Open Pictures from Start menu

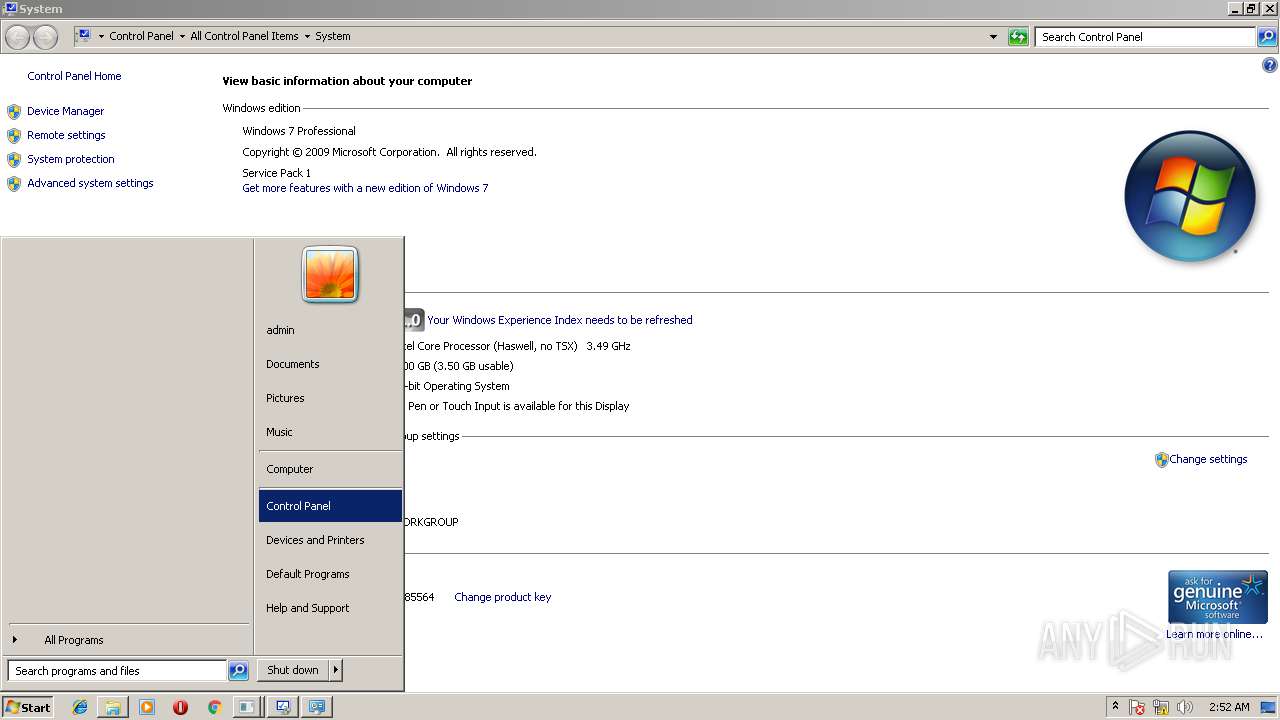click(x=330, y=398)
